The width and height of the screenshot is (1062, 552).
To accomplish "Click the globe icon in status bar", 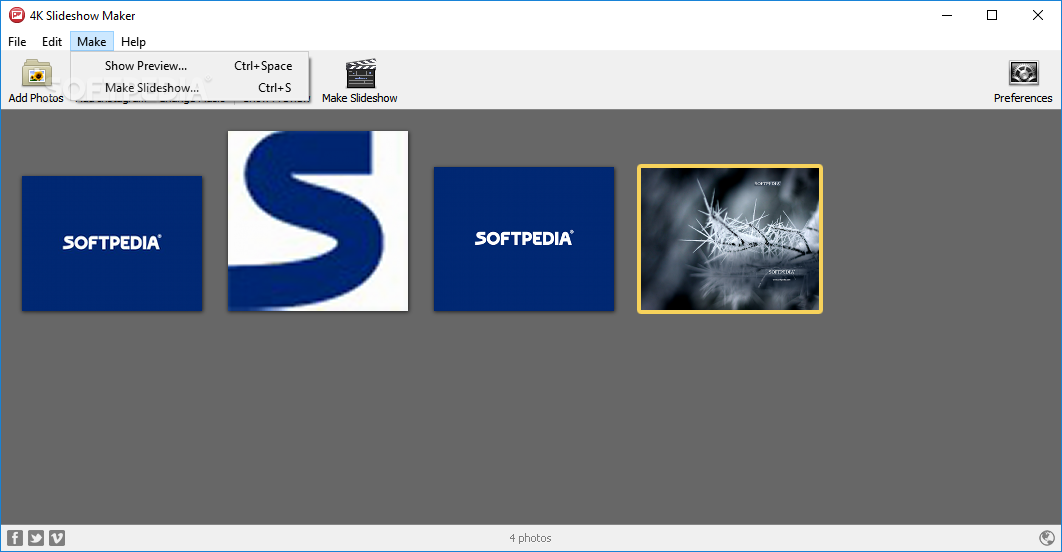I will (x=1046, y=538).
